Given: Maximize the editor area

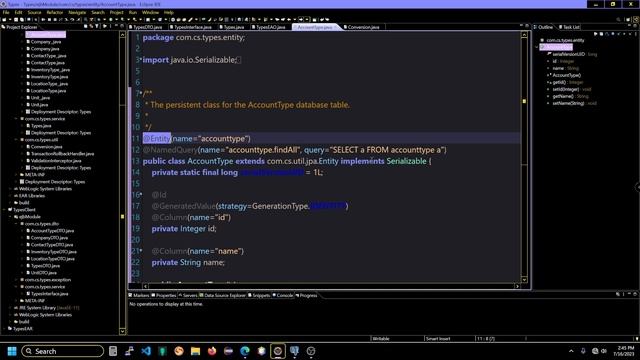Looking at the screenshot, I should (x=527, y=26).
